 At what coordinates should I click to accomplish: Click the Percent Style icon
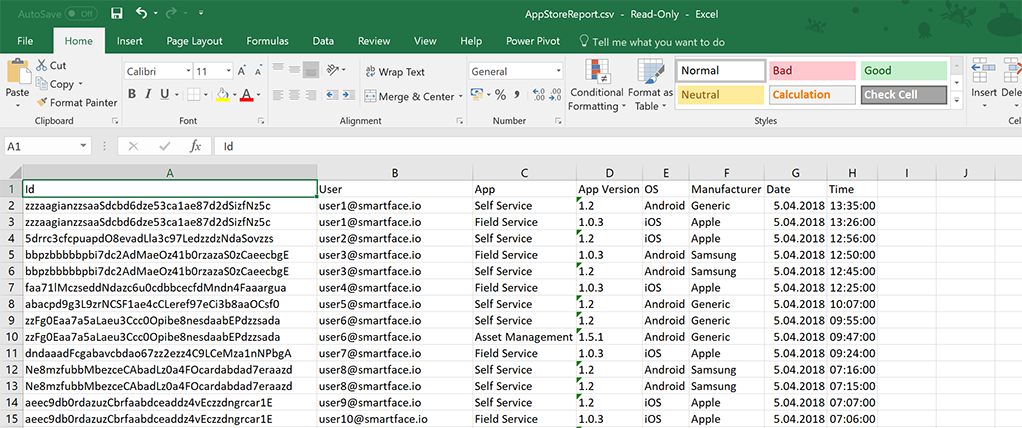pos(502,95)
